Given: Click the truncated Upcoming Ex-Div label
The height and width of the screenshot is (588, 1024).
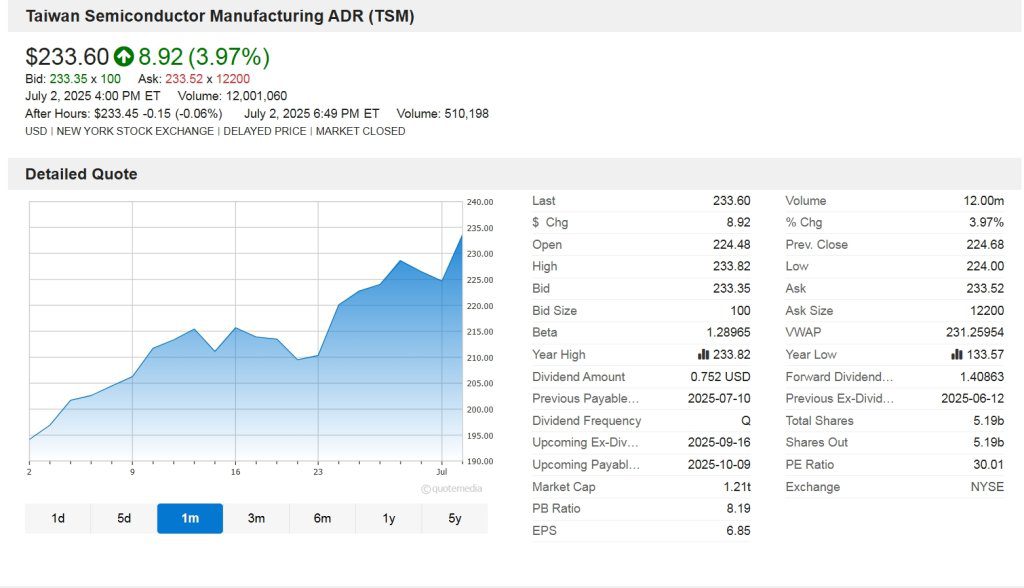Looking at the screenshot, I should point(585,443).
